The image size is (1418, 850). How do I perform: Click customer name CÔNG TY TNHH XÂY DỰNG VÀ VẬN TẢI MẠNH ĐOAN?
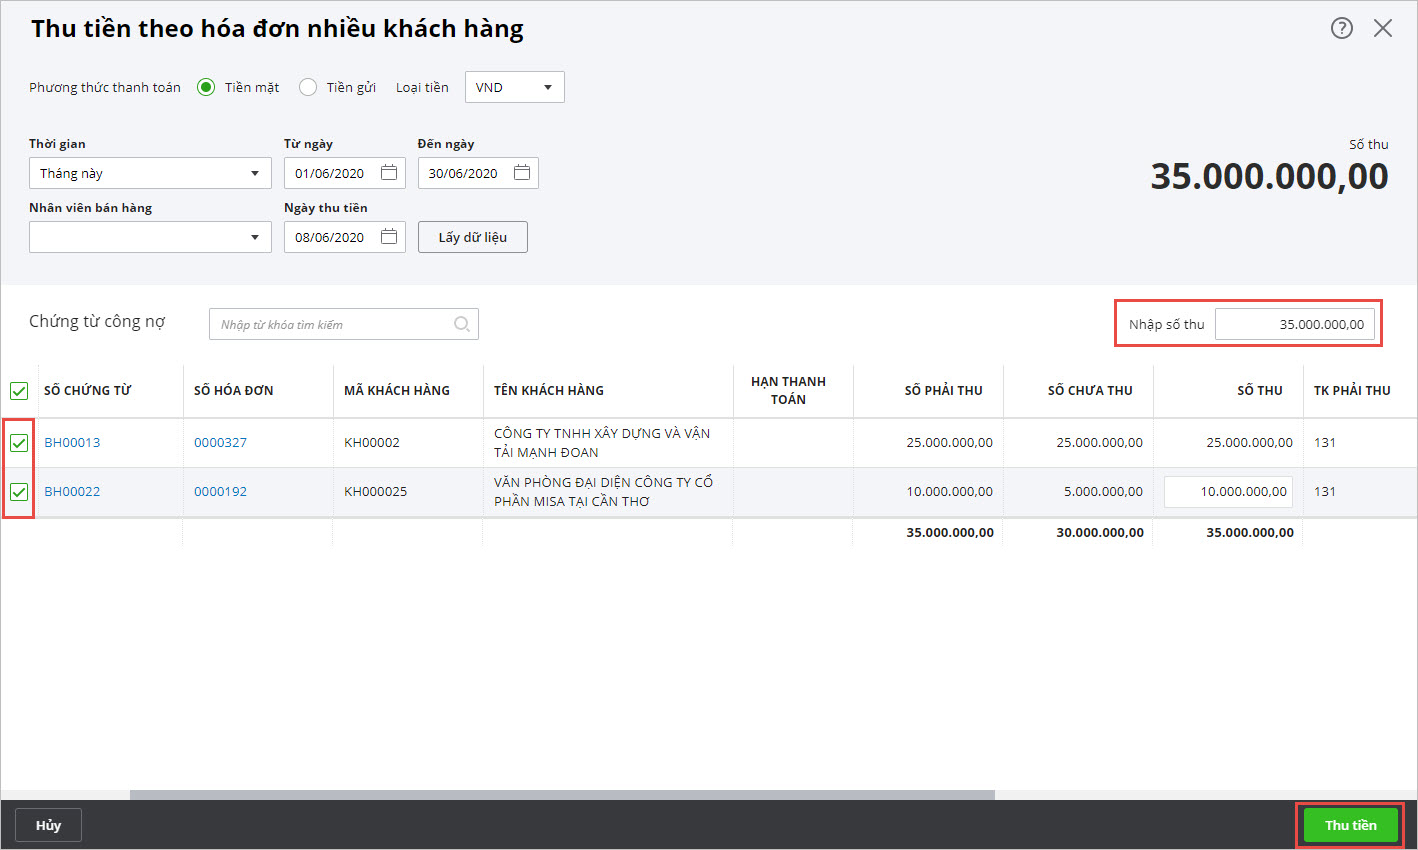click(x=602, y=442)
